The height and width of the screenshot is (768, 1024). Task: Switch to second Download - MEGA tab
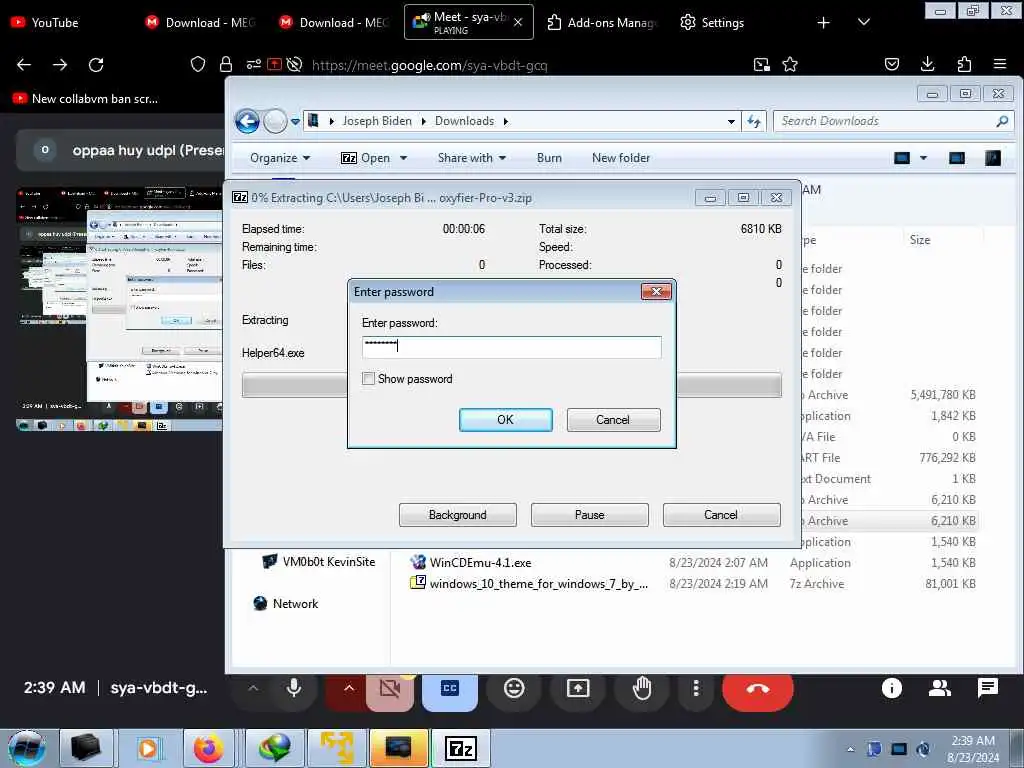(x=334, y=22)
